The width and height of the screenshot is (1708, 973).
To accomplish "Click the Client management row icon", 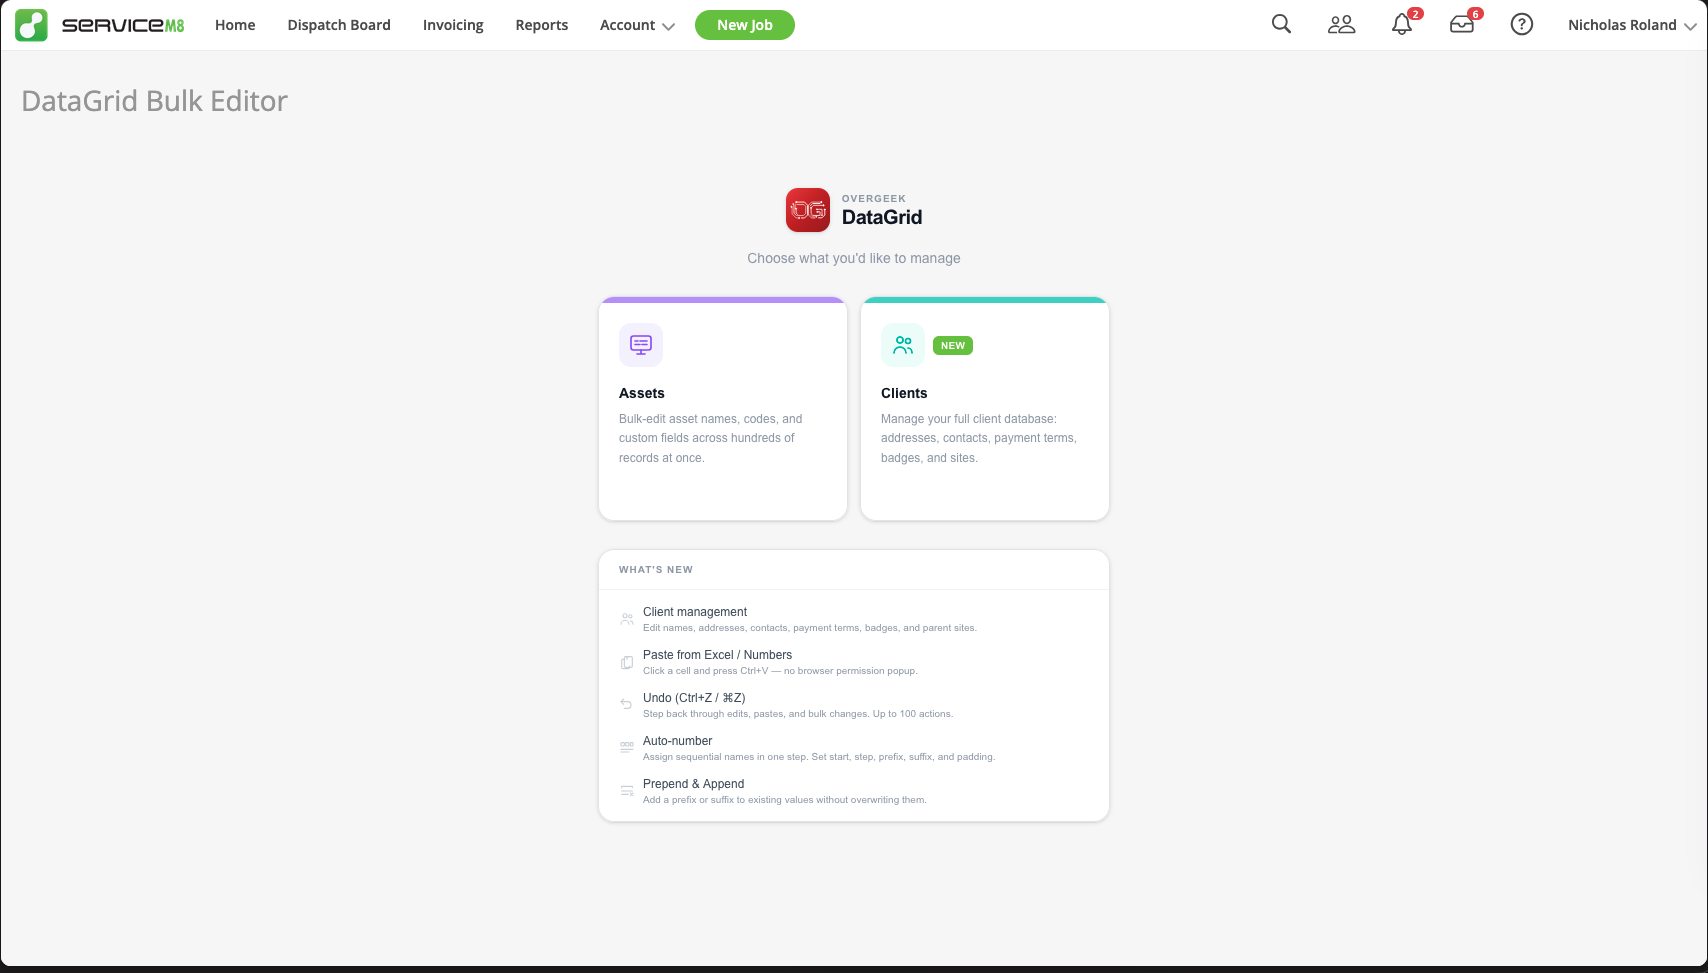I will (627, 619).
